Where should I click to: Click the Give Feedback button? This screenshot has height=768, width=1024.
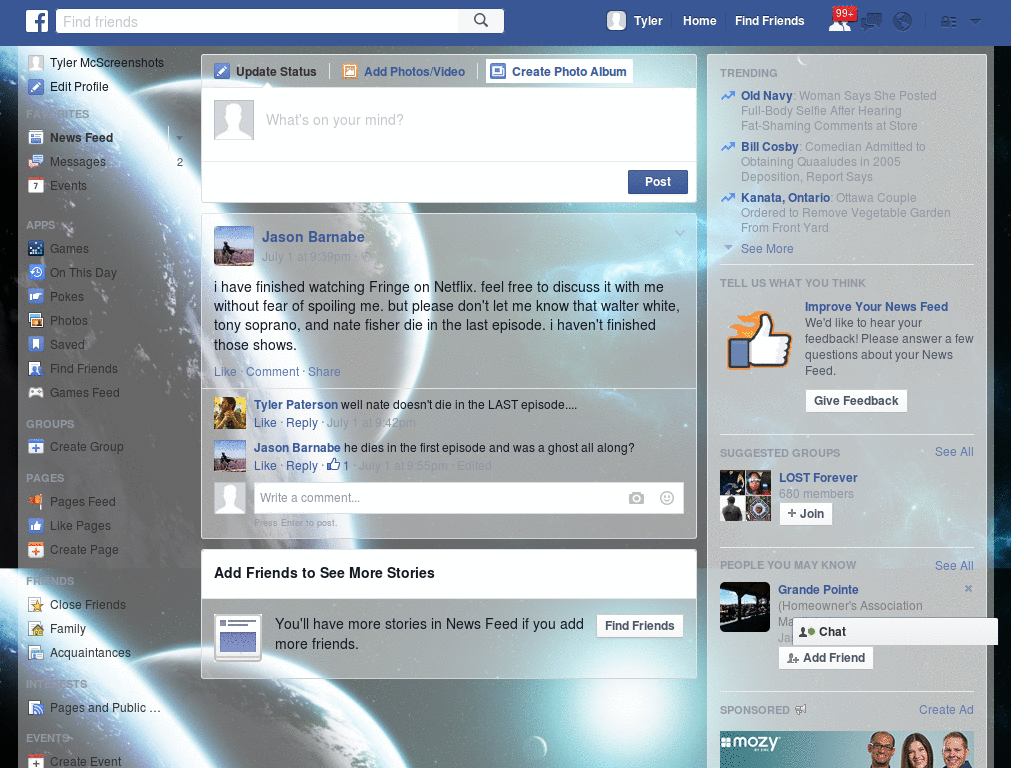coord(856,401)
